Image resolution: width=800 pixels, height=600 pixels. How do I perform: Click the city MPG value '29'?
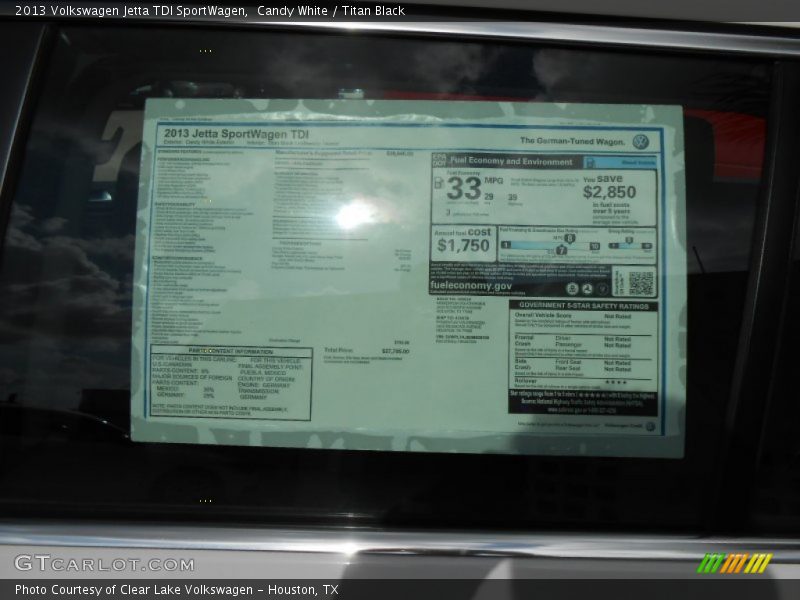point(489,196)
